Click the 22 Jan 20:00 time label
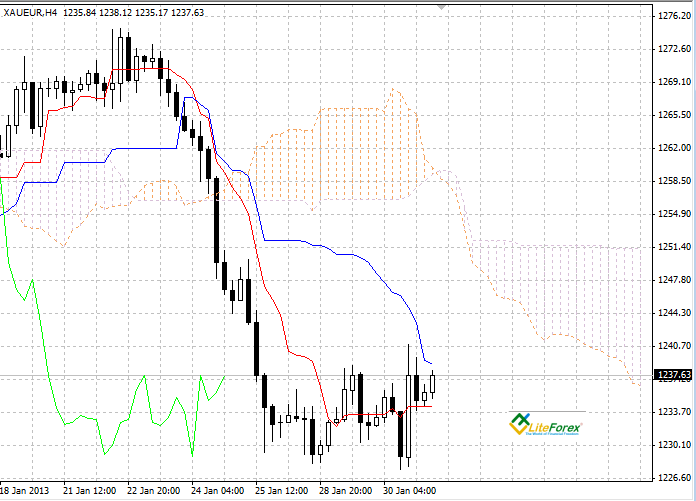Screen dimensions: 696x501 point(154,491)
